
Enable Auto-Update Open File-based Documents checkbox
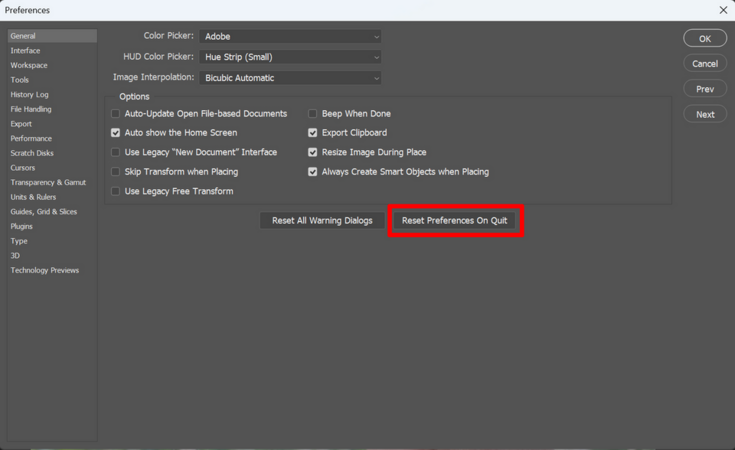pyautogui.click(x=115, y=114)
